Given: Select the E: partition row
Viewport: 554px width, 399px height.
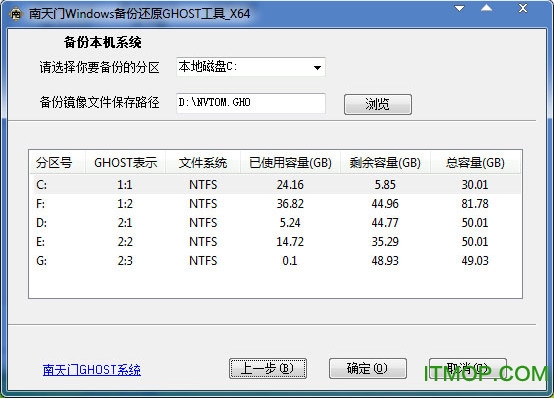Looking at the screenshot, I should click(275, 242).
